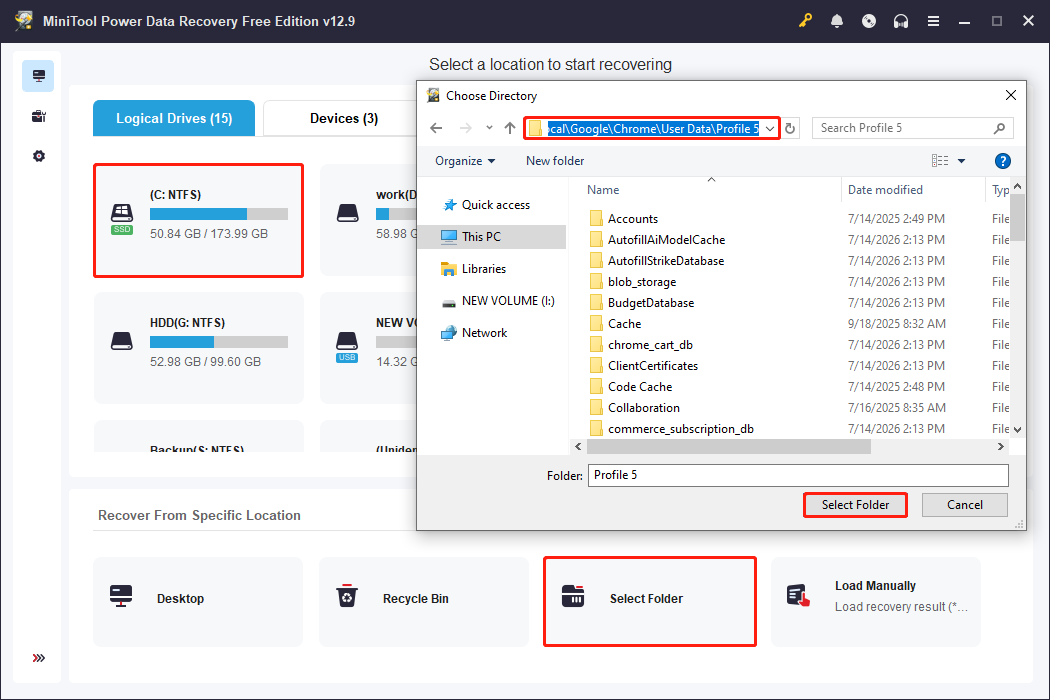The image size is (1050, 700).
Task: Click the Cache date 9/18/2025 8:32 AM
Action: (x=897, y=324)
